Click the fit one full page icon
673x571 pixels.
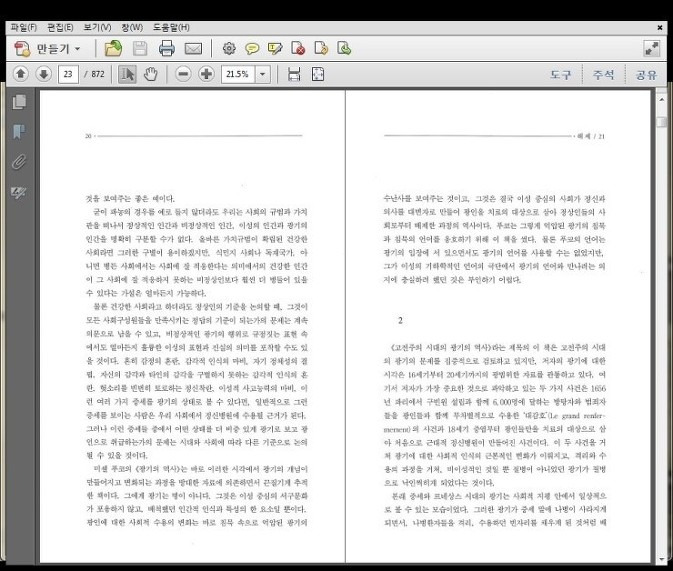click(318, 74)
